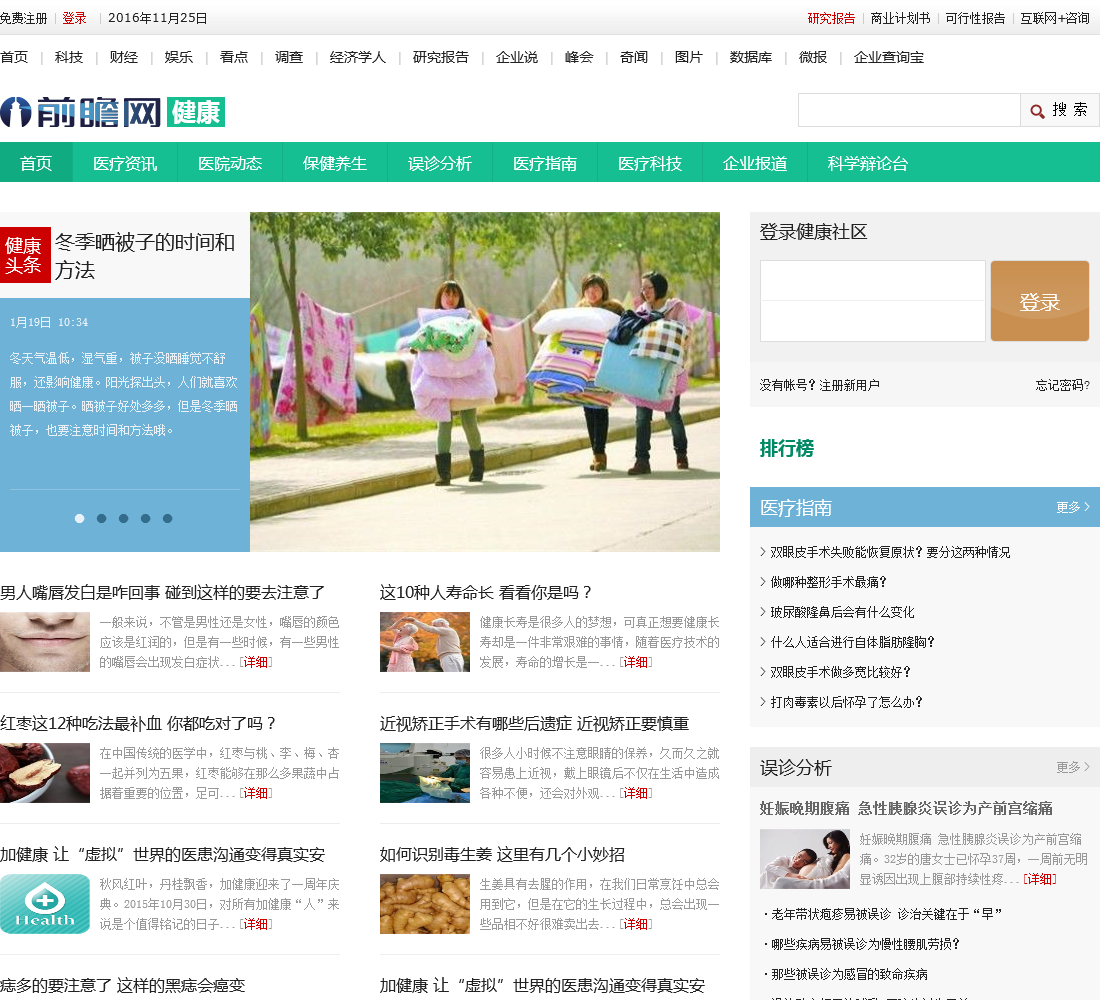Open article 做哪种整形手术最痛

[x=828, y=582]
